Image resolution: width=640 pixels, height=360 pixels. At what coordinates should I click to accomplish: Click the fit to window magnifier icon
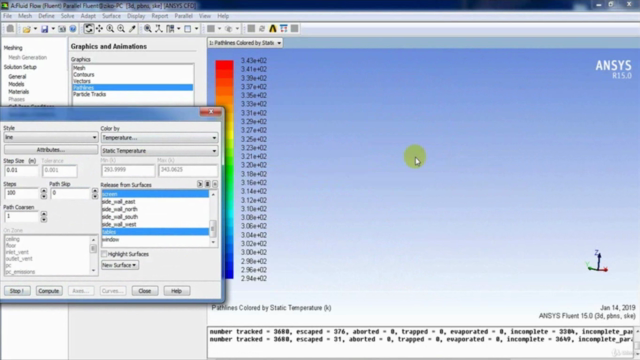click(148, 29)
